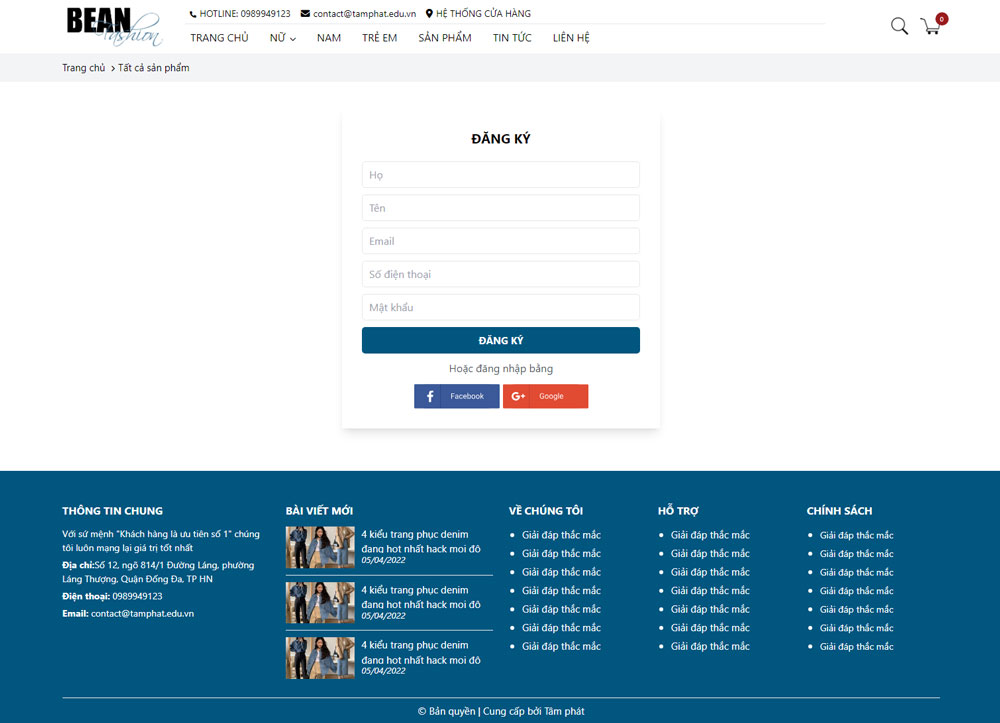This screenshot has width=1000, height=723.
Task: Focus the Email input field
Action: tap(500, 241)
